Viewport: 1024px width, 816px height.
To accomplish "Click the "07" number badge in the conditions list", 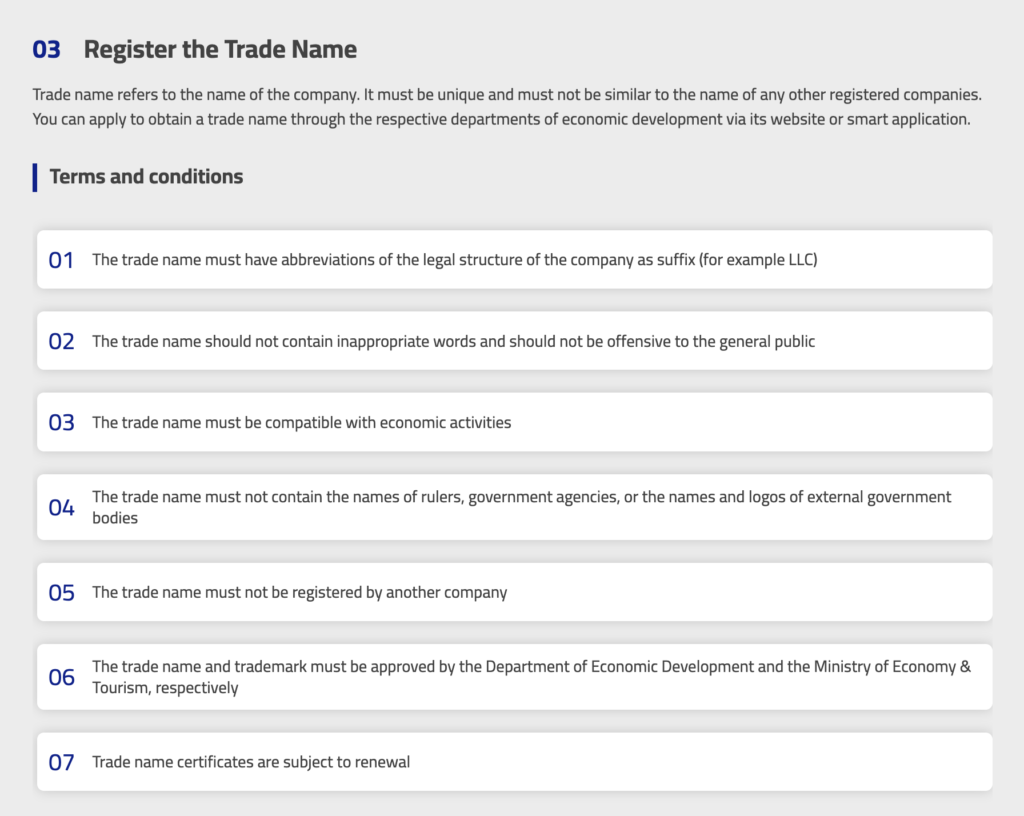I will tap(62, 763).
